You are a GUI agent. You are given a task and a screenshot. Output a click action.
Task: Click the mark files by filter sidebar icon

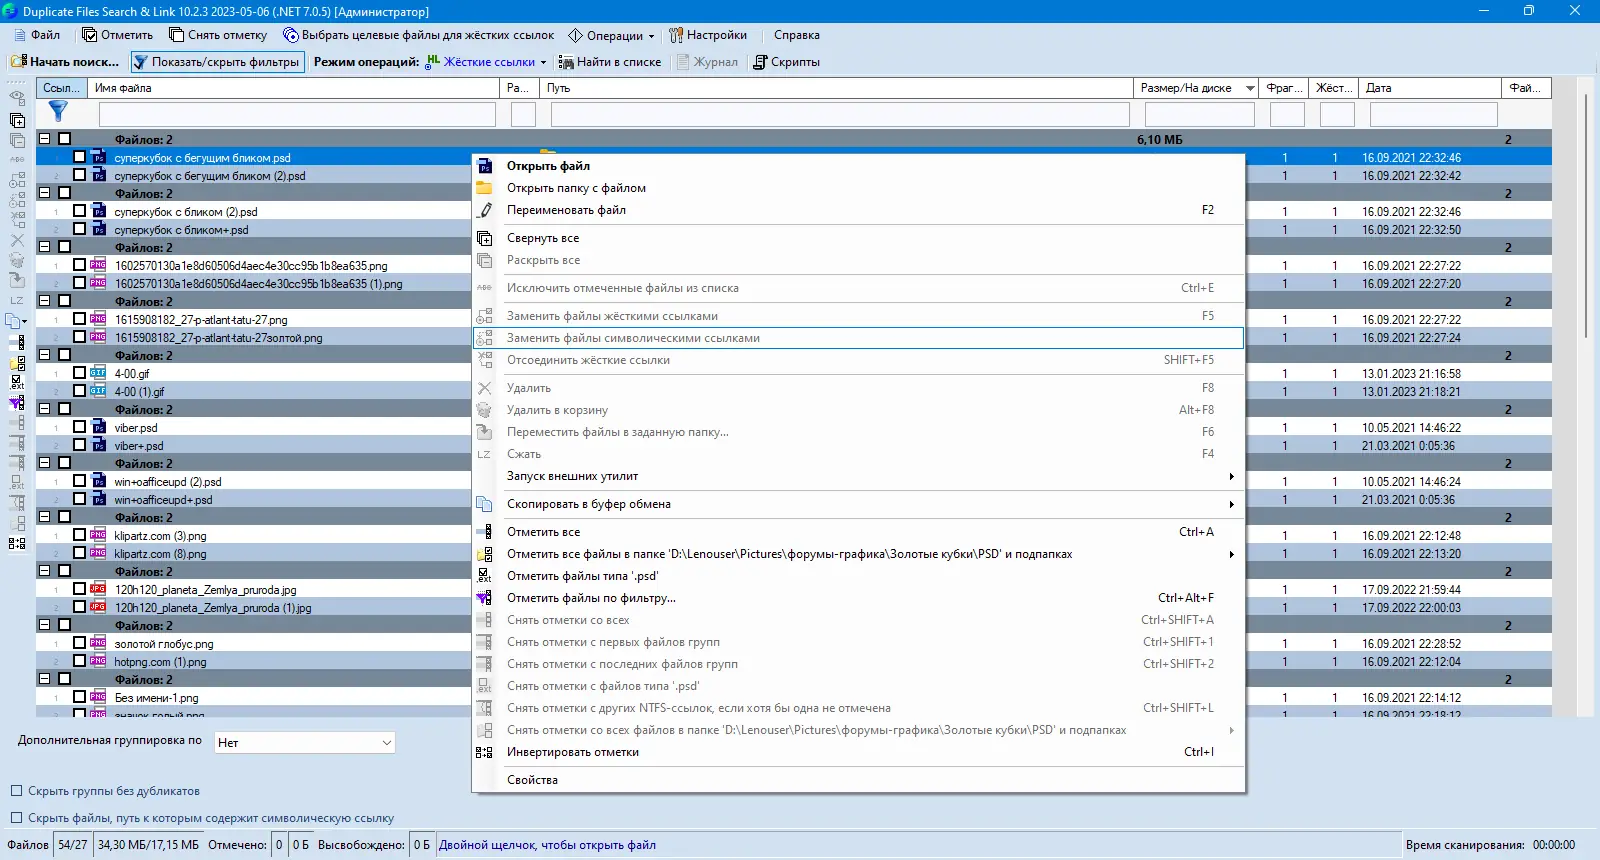click(17, 403)
